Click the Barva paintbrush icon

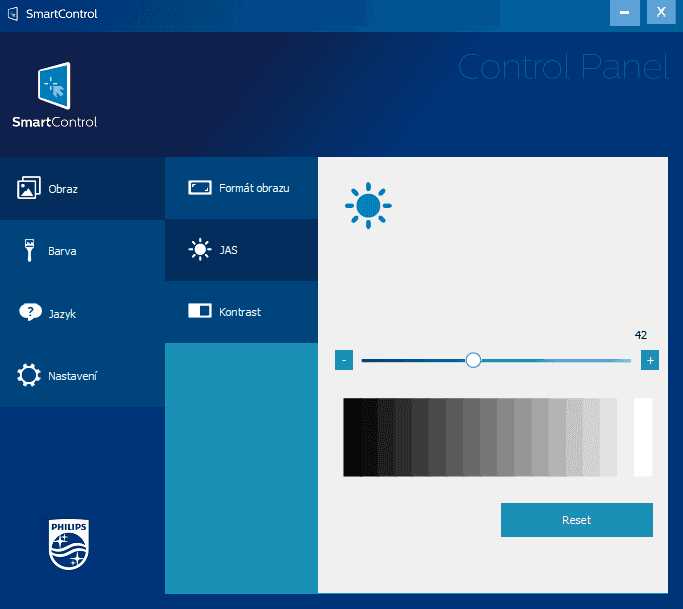[29, 250]
